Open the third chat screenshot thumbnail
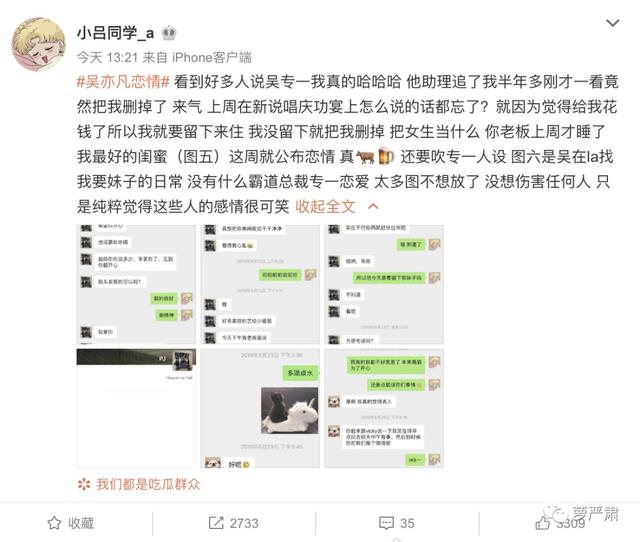The image size is (640, 542). [x=384, y=284]
